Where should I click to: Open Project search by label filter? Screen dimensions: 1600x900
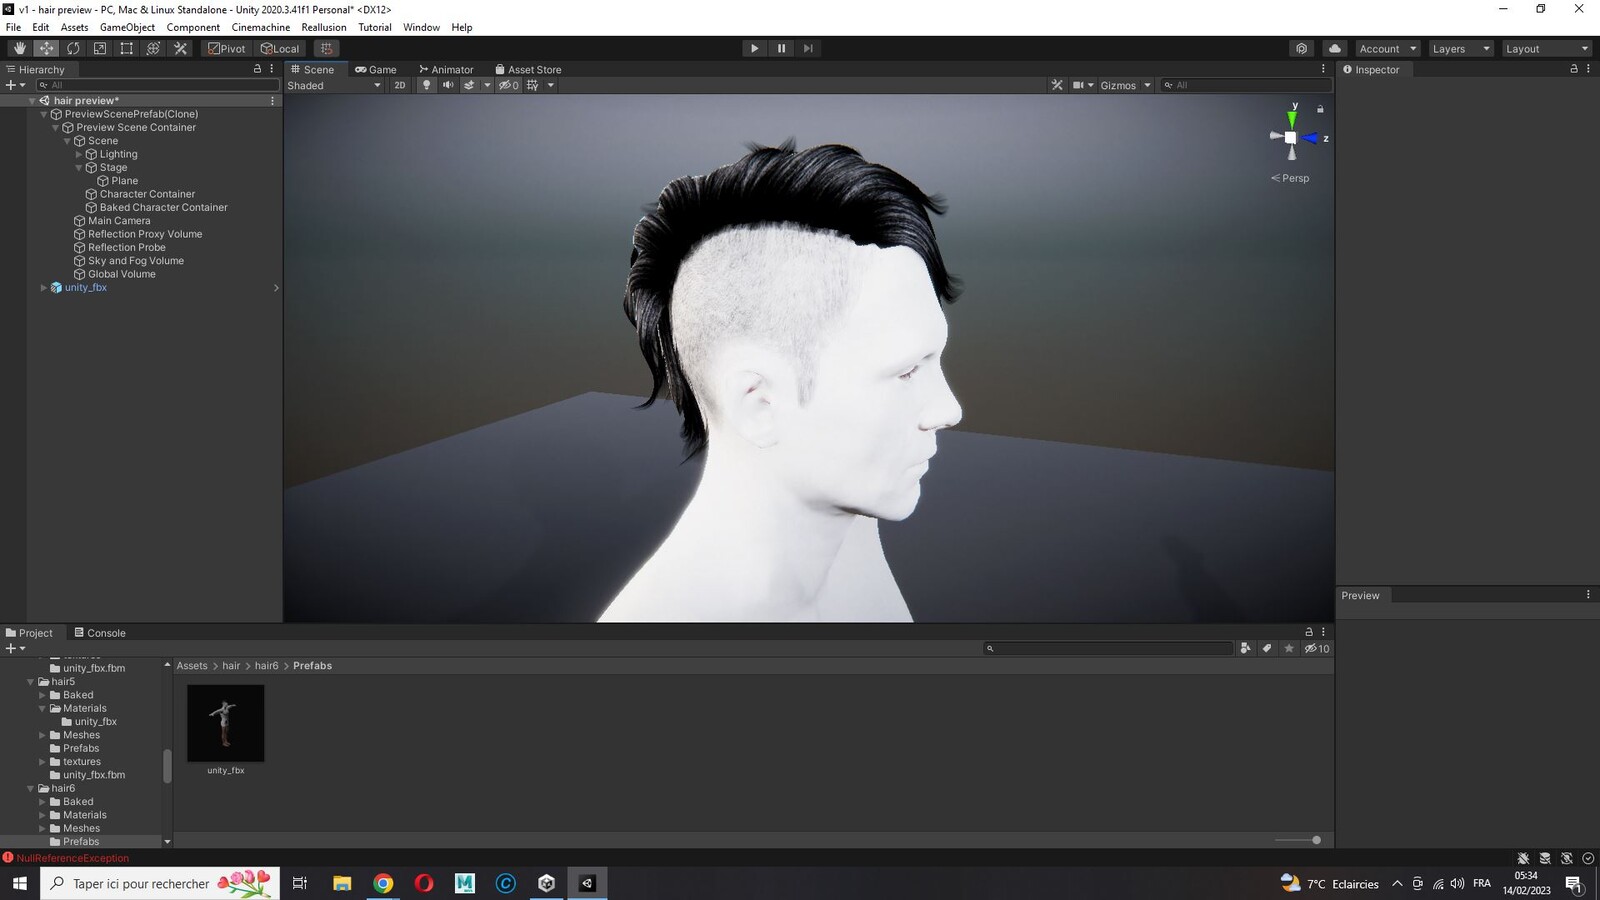click(1267, 648)
